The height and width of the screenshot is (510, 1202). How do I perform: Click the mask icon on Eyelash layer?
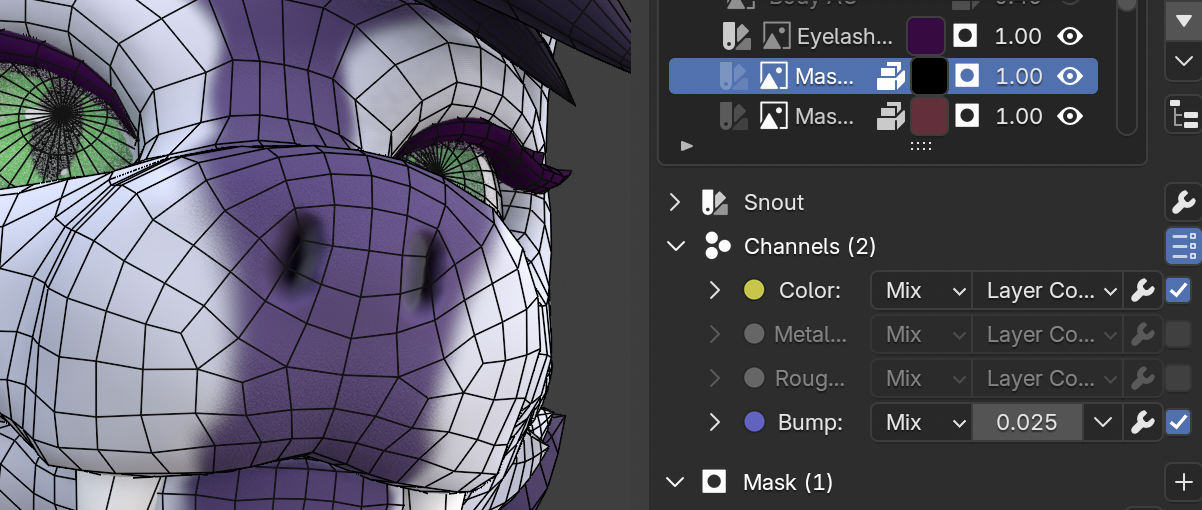(x=966, y=37)
